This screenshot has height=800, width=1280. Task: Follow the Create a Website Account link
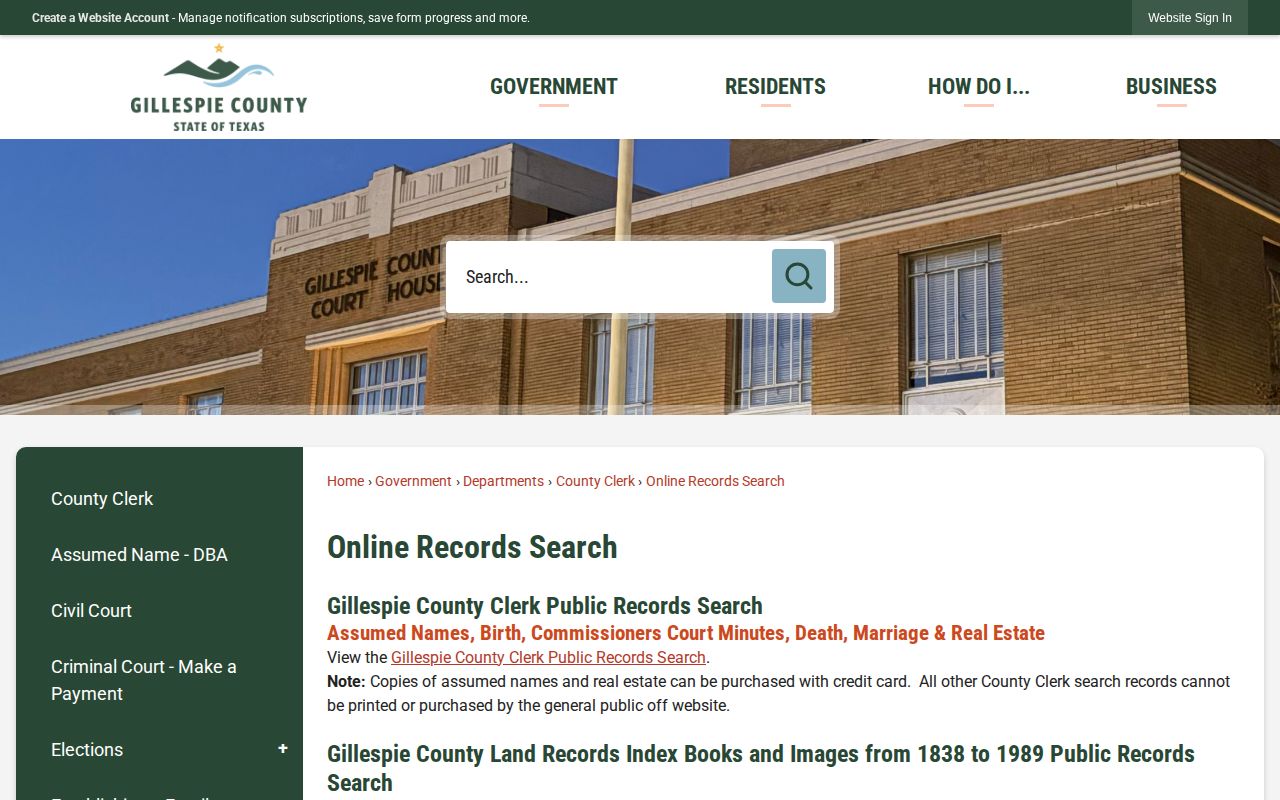click(100, 18)
